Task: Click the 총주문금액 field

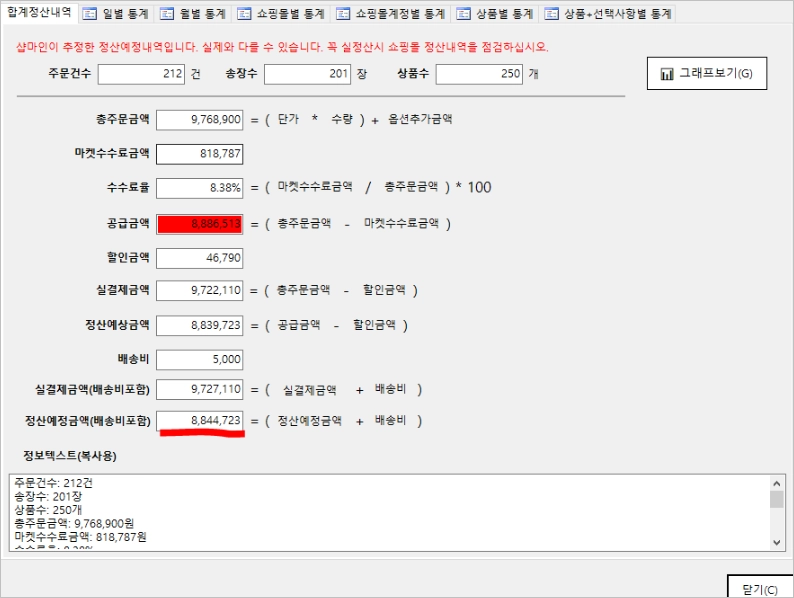Action: (x=200, y=120)
